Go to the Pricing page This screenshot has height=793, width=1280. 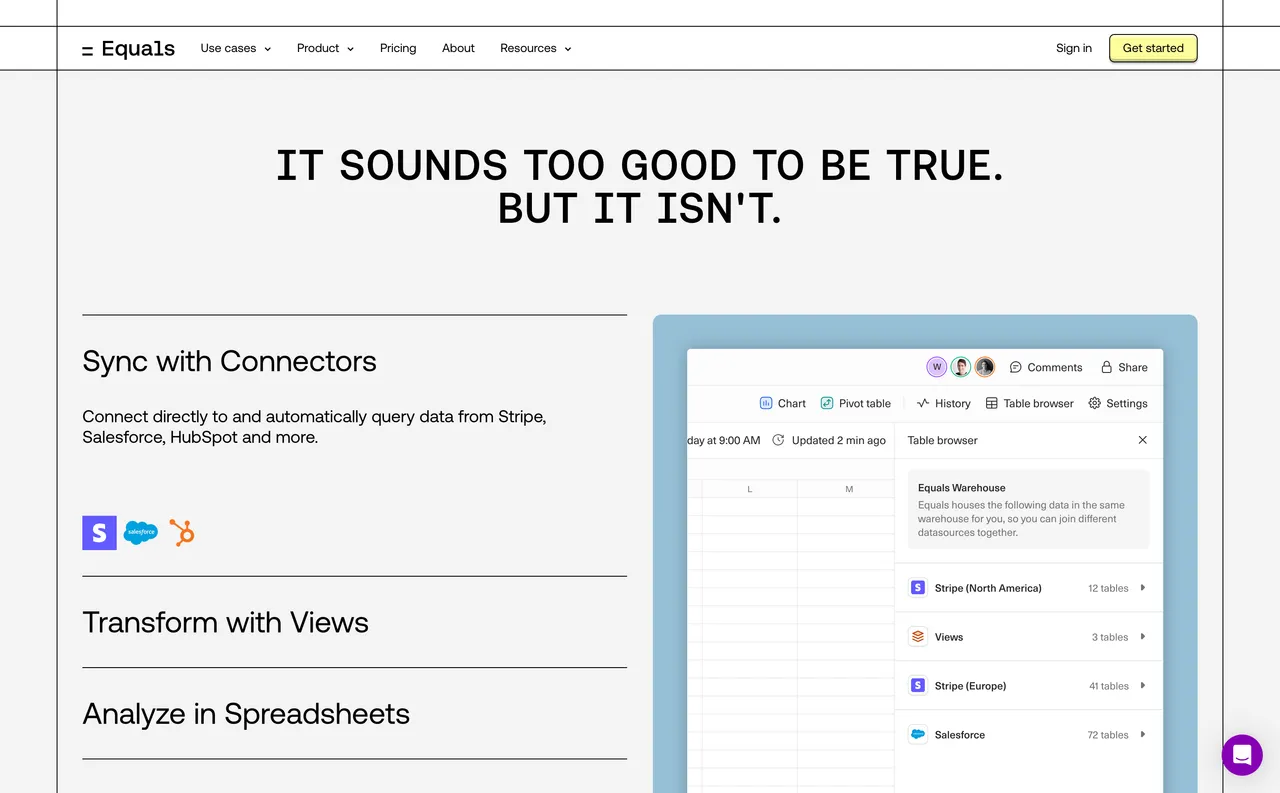pyautogui.click(x=397, y=48)
